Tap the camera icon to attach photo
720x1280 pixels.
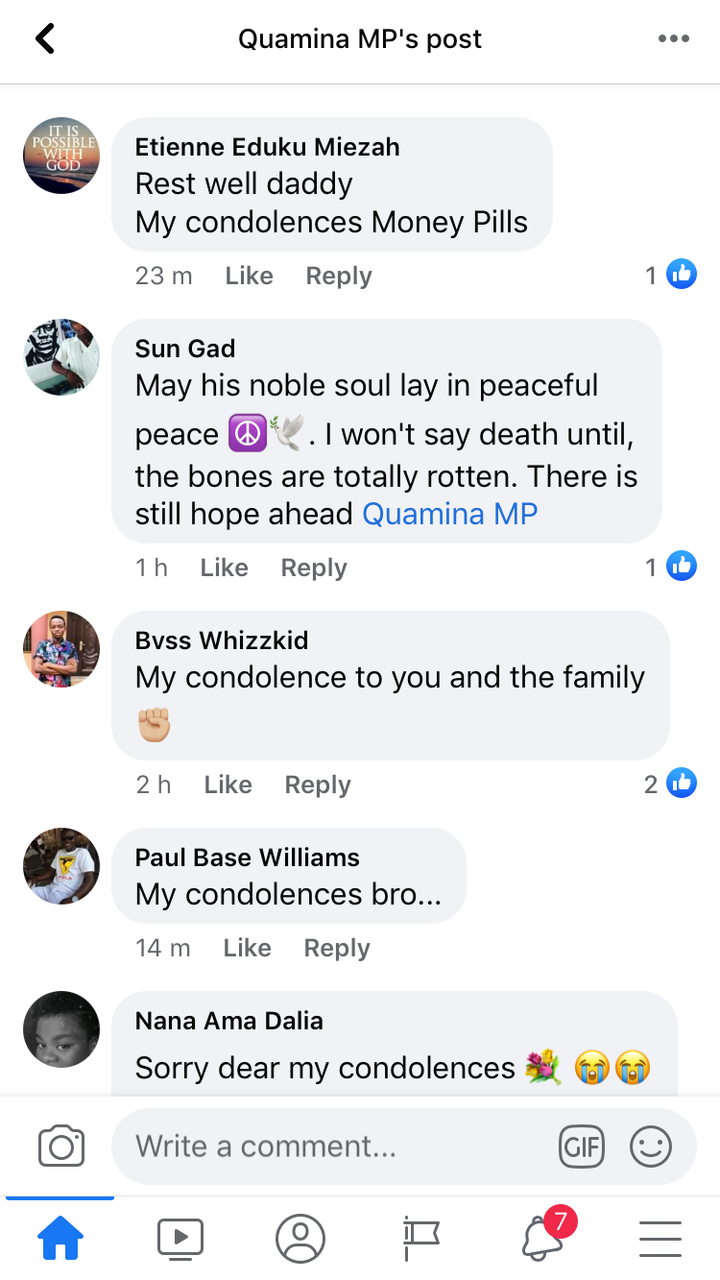61,1146
